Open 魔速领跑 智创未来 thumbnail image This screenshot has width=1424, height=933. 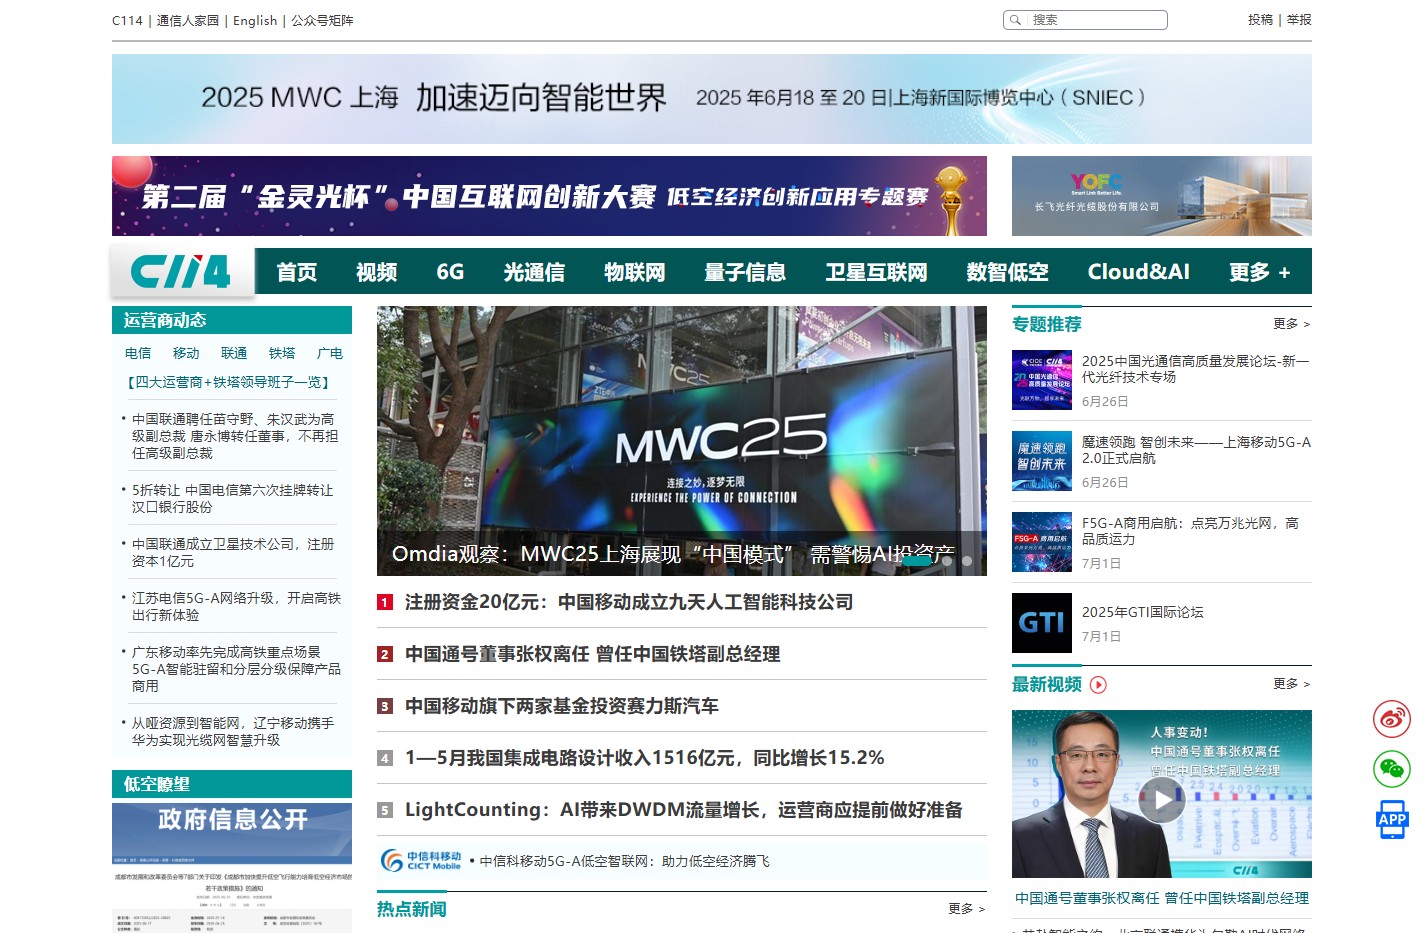point(1042,461)
